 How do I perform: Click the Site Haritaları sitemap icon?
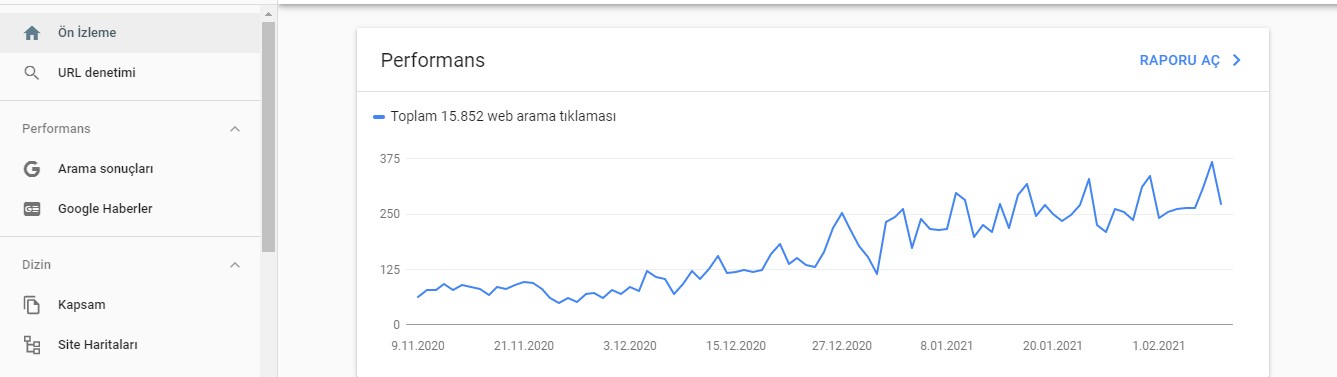(x=32, y=345)
